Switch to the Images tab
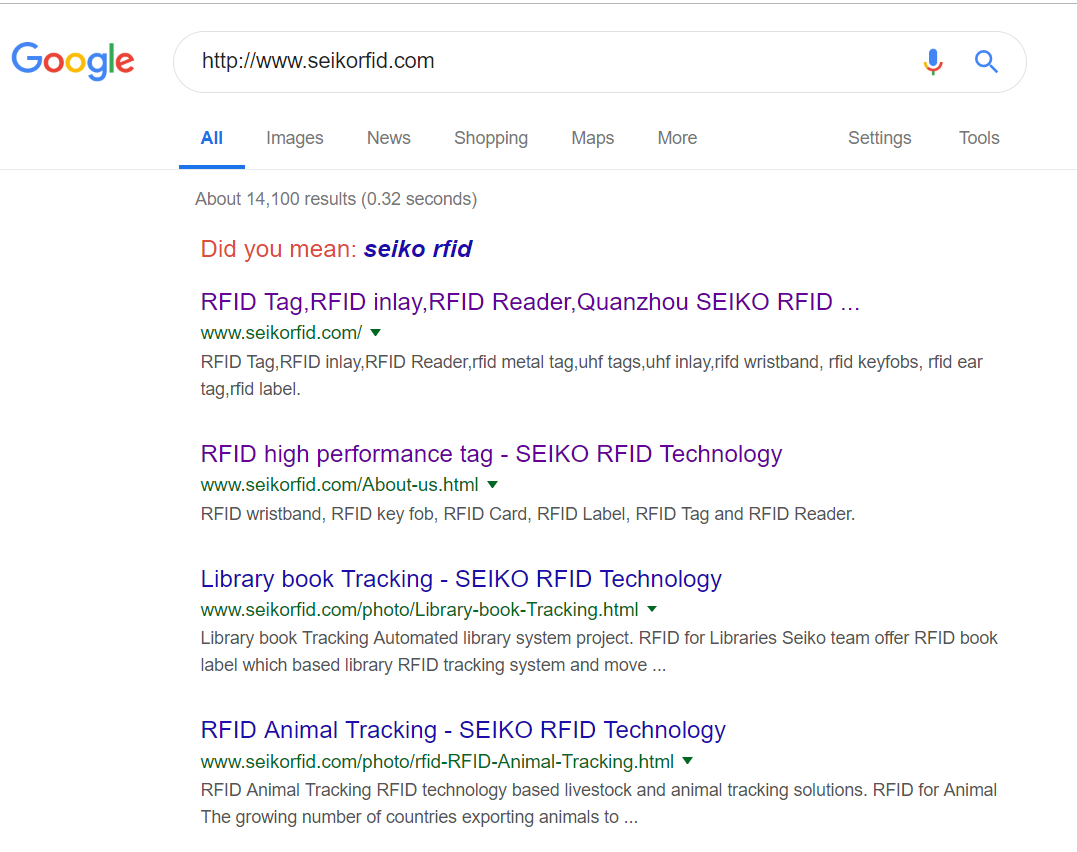 (x=295, y=138)
